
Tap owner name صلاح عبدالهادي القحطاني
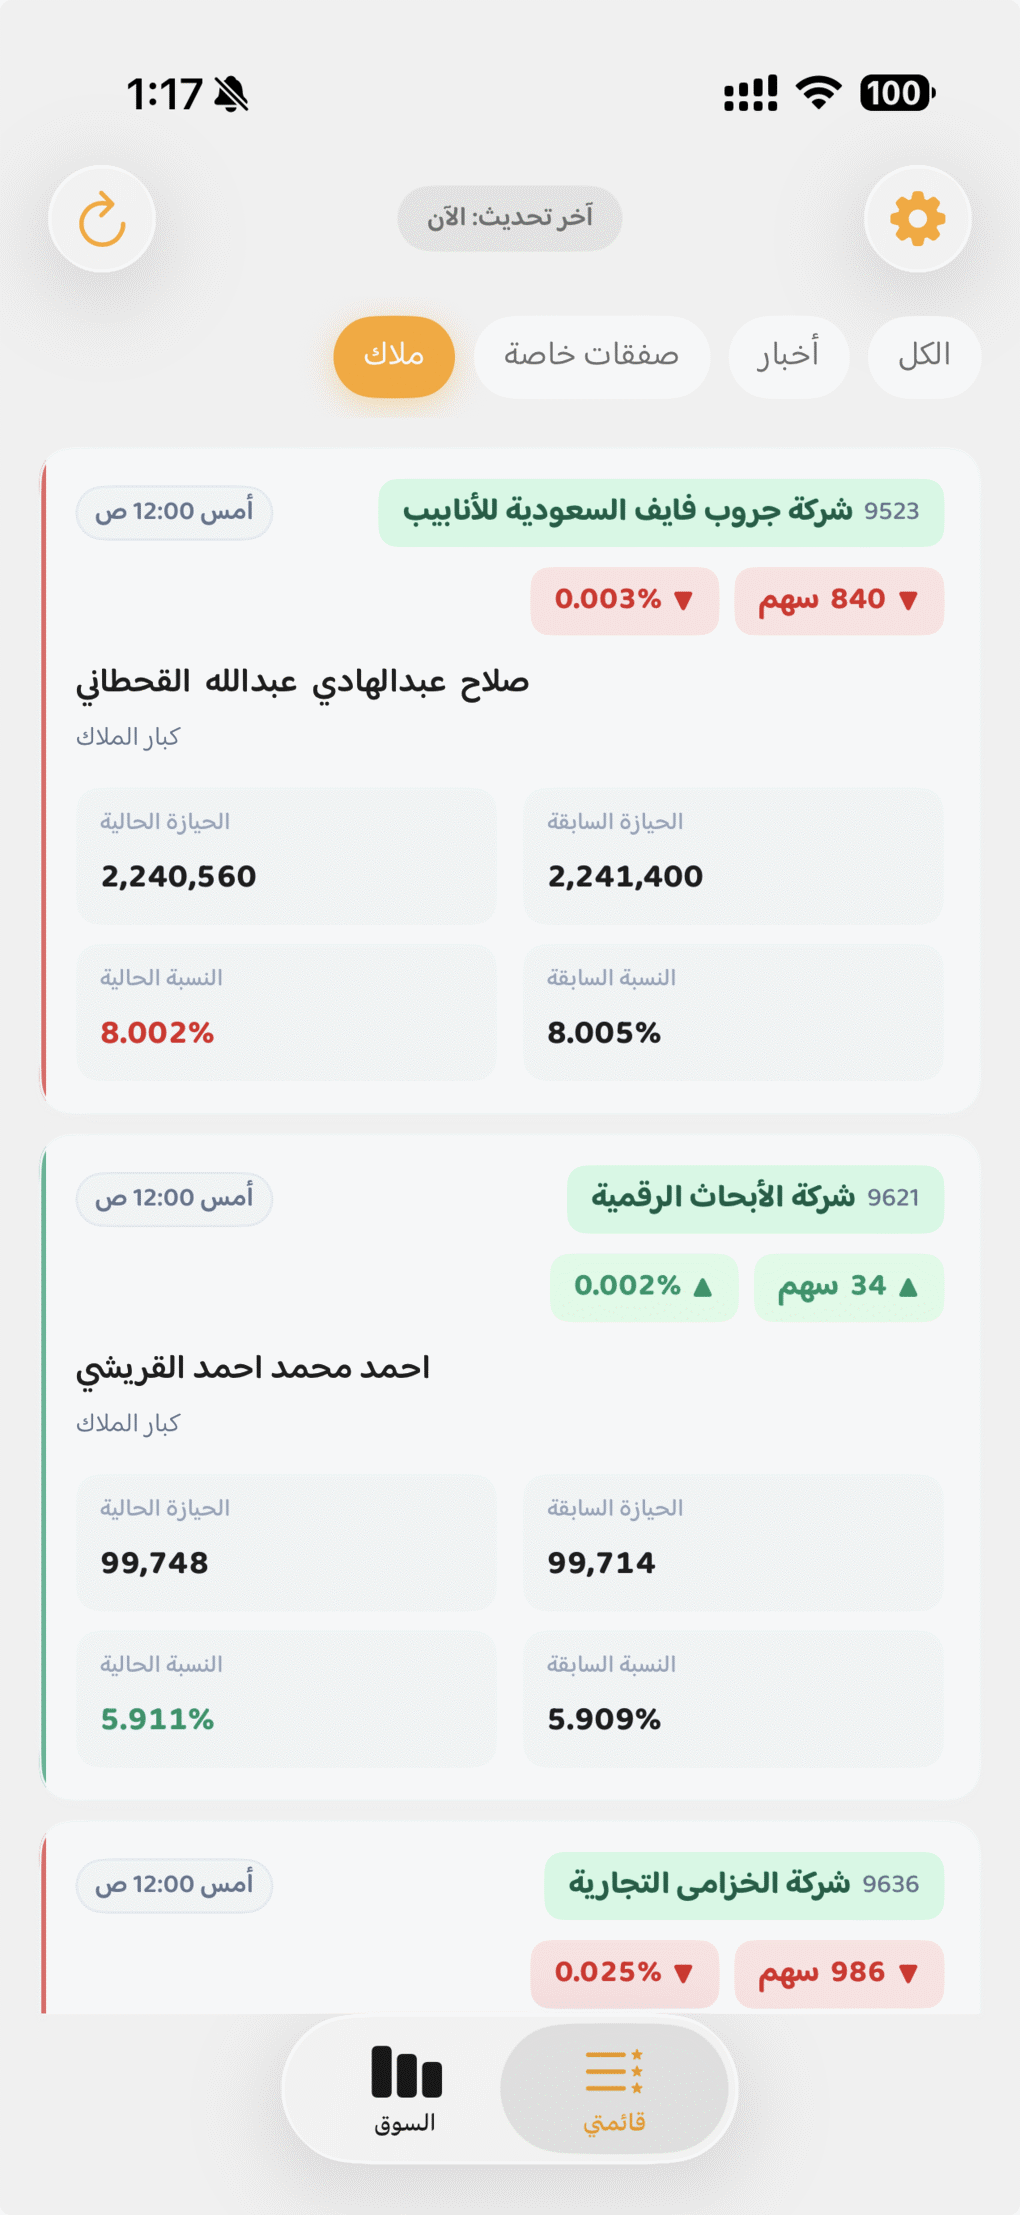pos(302,682)
